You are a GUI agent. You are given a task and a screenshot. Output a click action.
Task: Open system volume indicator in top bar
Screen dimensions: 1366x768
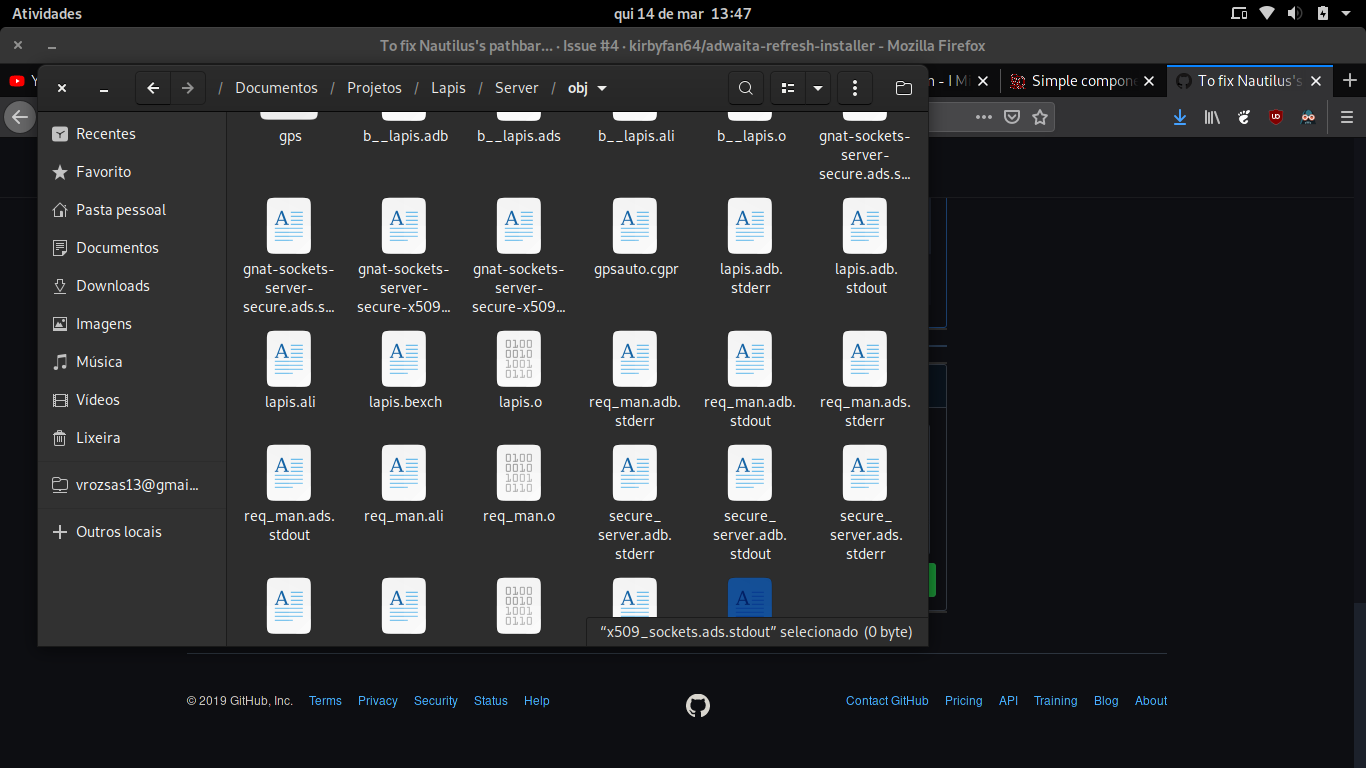[1295, 14]
